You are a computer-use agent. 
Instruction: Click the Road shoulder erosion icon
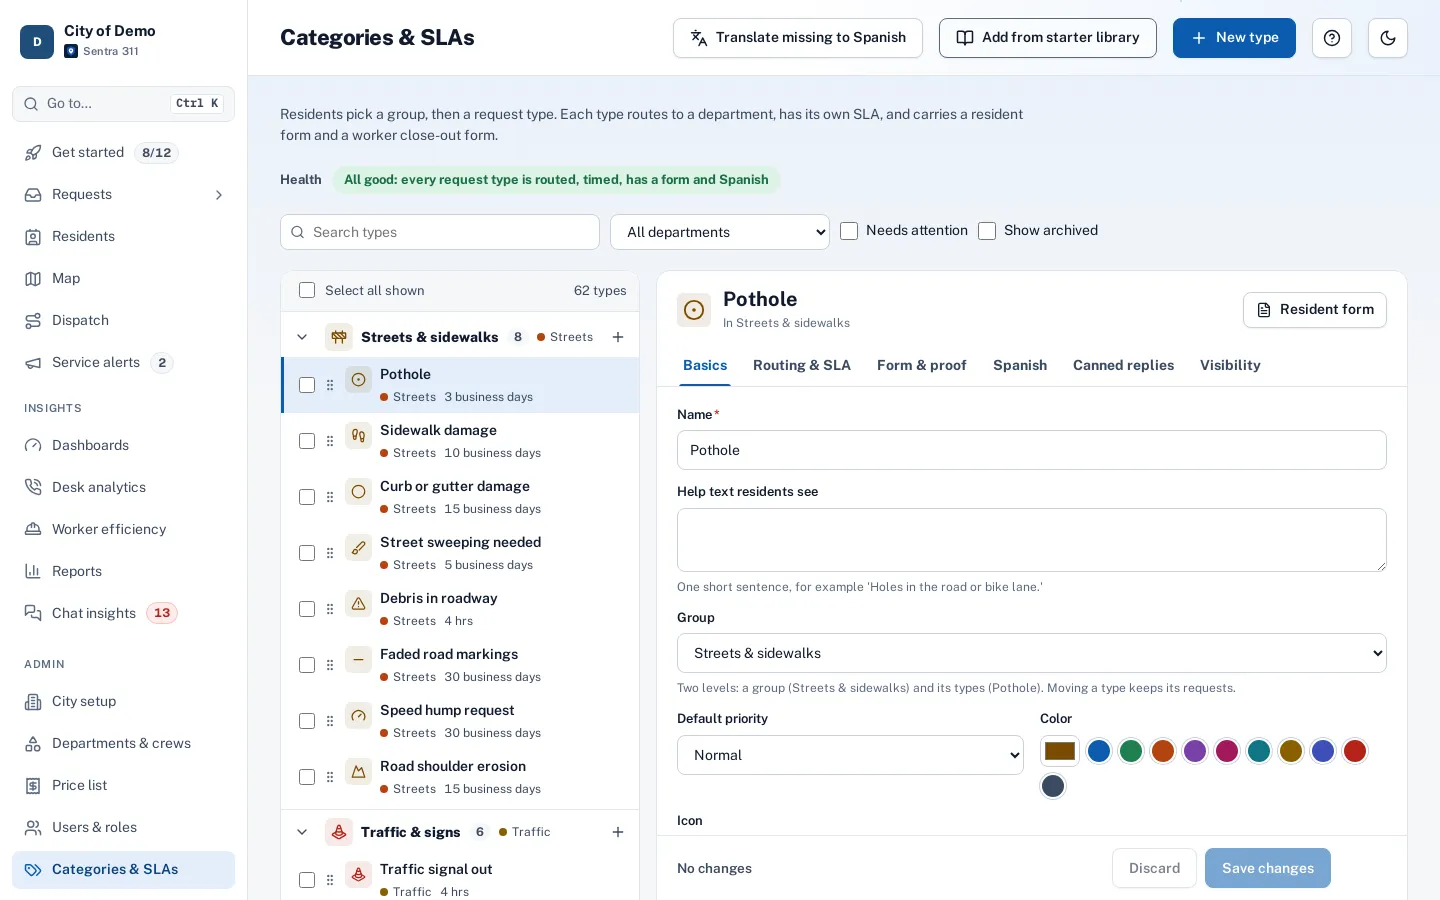(358, 772)
